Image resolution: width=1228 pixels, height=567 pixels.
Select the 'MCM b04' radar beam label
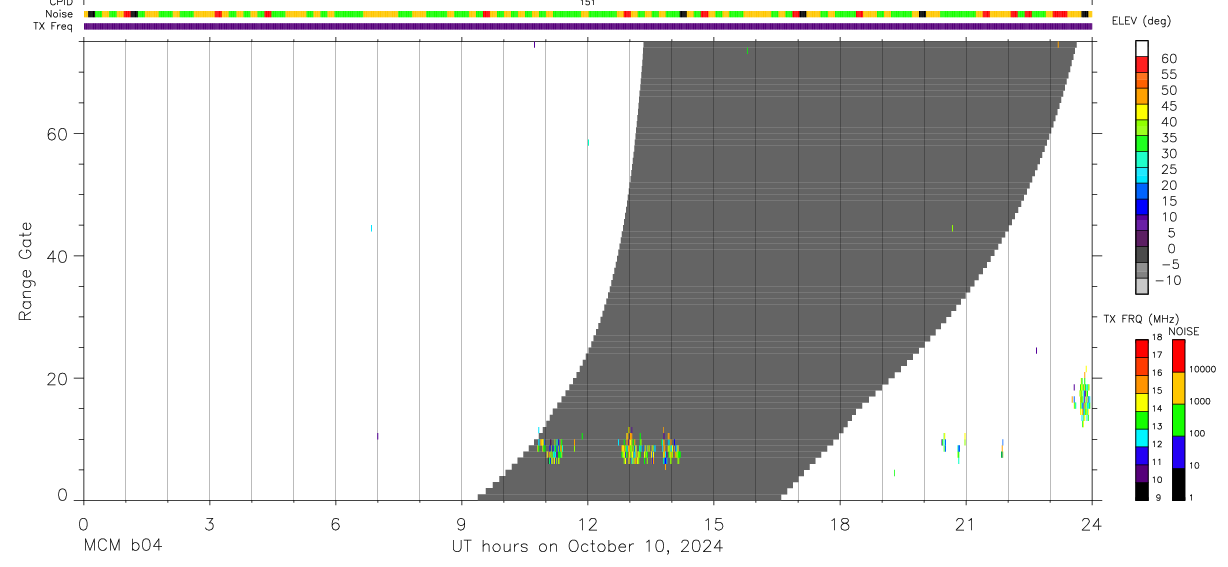point(121,546)
